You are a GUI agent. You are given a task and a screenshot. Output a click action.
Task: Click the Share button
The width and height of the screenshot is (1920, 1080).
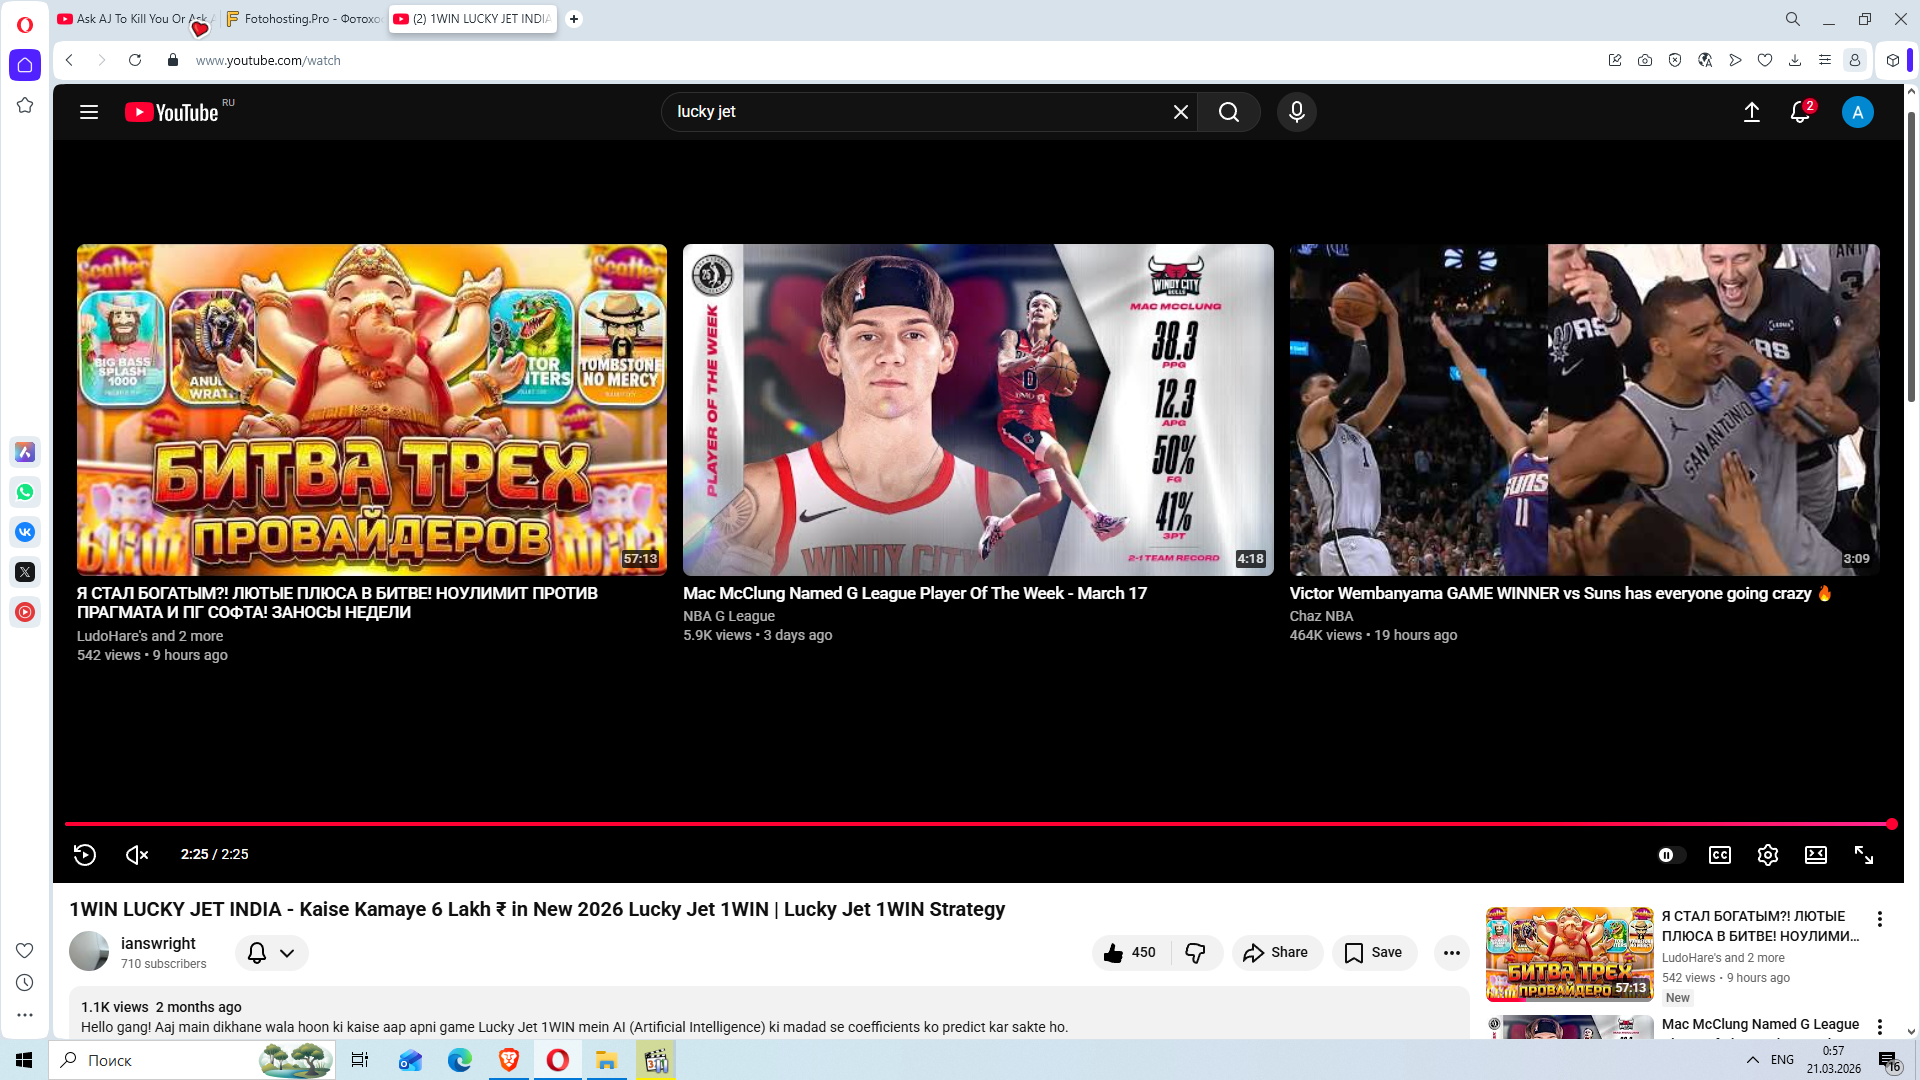pyautogui.click(x=1276, y=953)
